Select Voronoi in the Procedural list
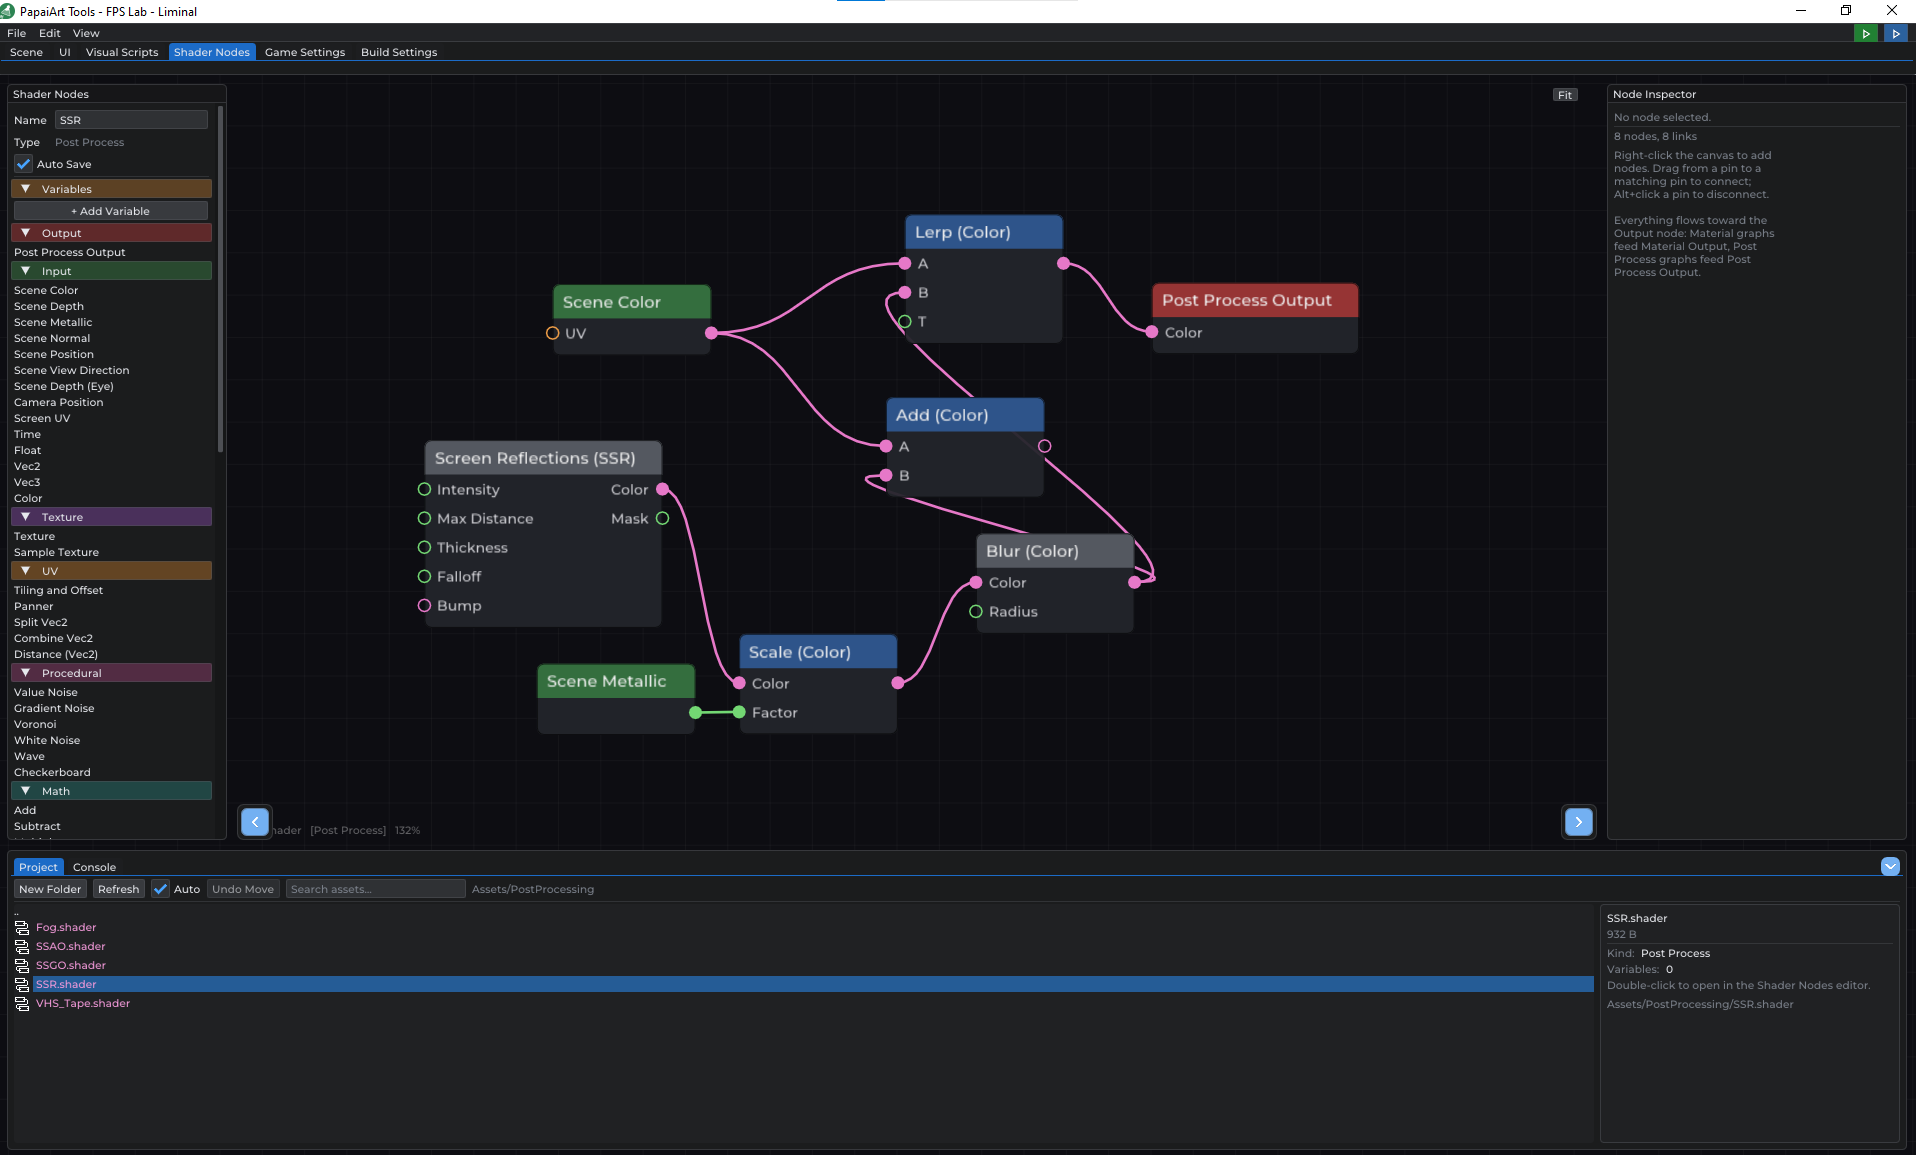1916x1155 pixels. coord(35,724)
